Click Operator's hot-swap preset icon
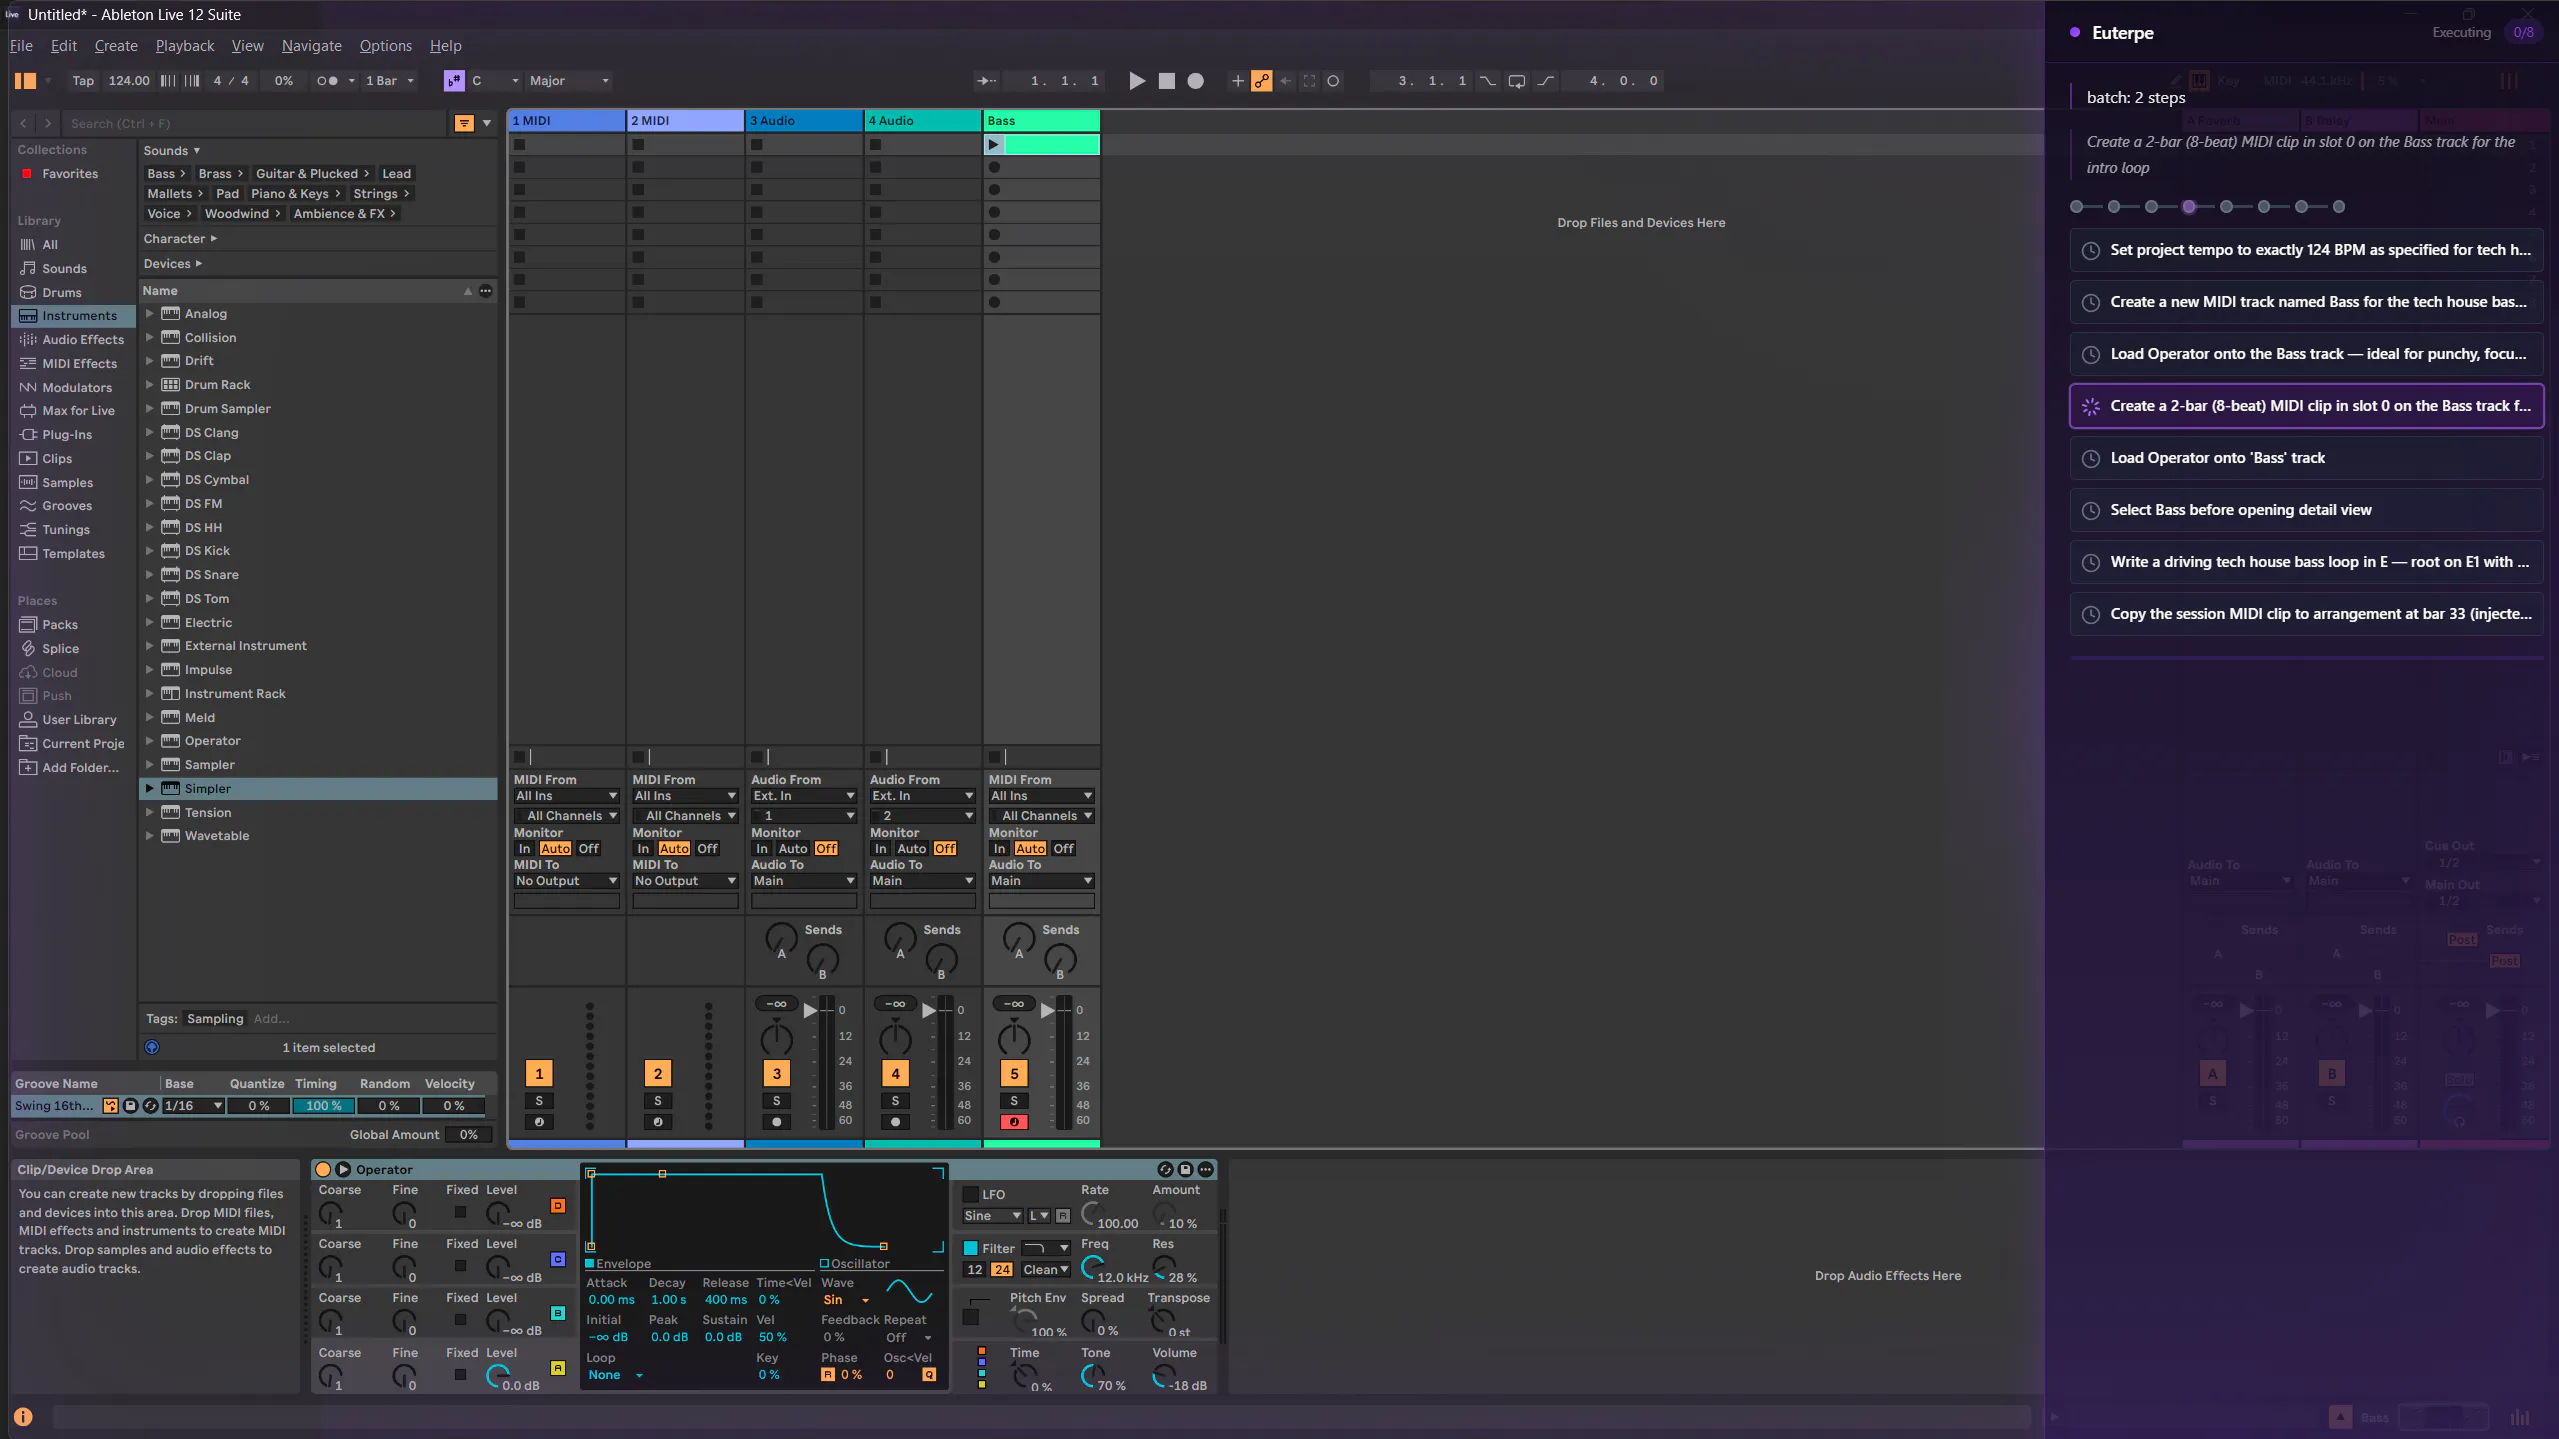 coord(1165,1169)
